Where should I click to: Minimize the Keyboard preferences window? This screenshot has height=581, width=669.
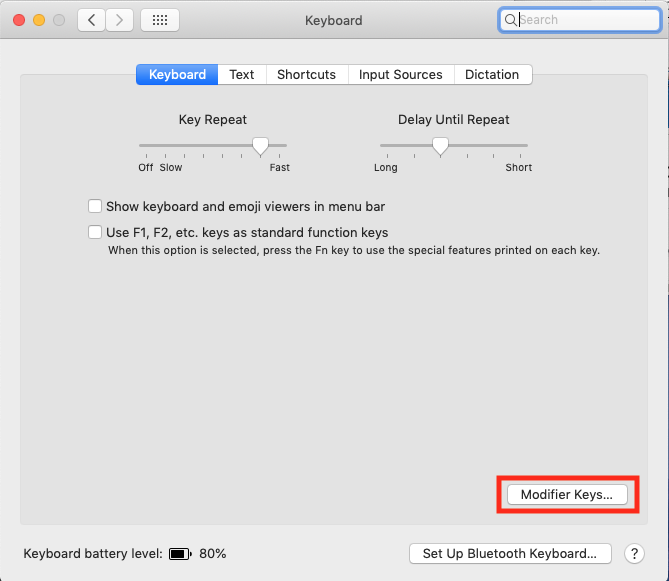40,20
